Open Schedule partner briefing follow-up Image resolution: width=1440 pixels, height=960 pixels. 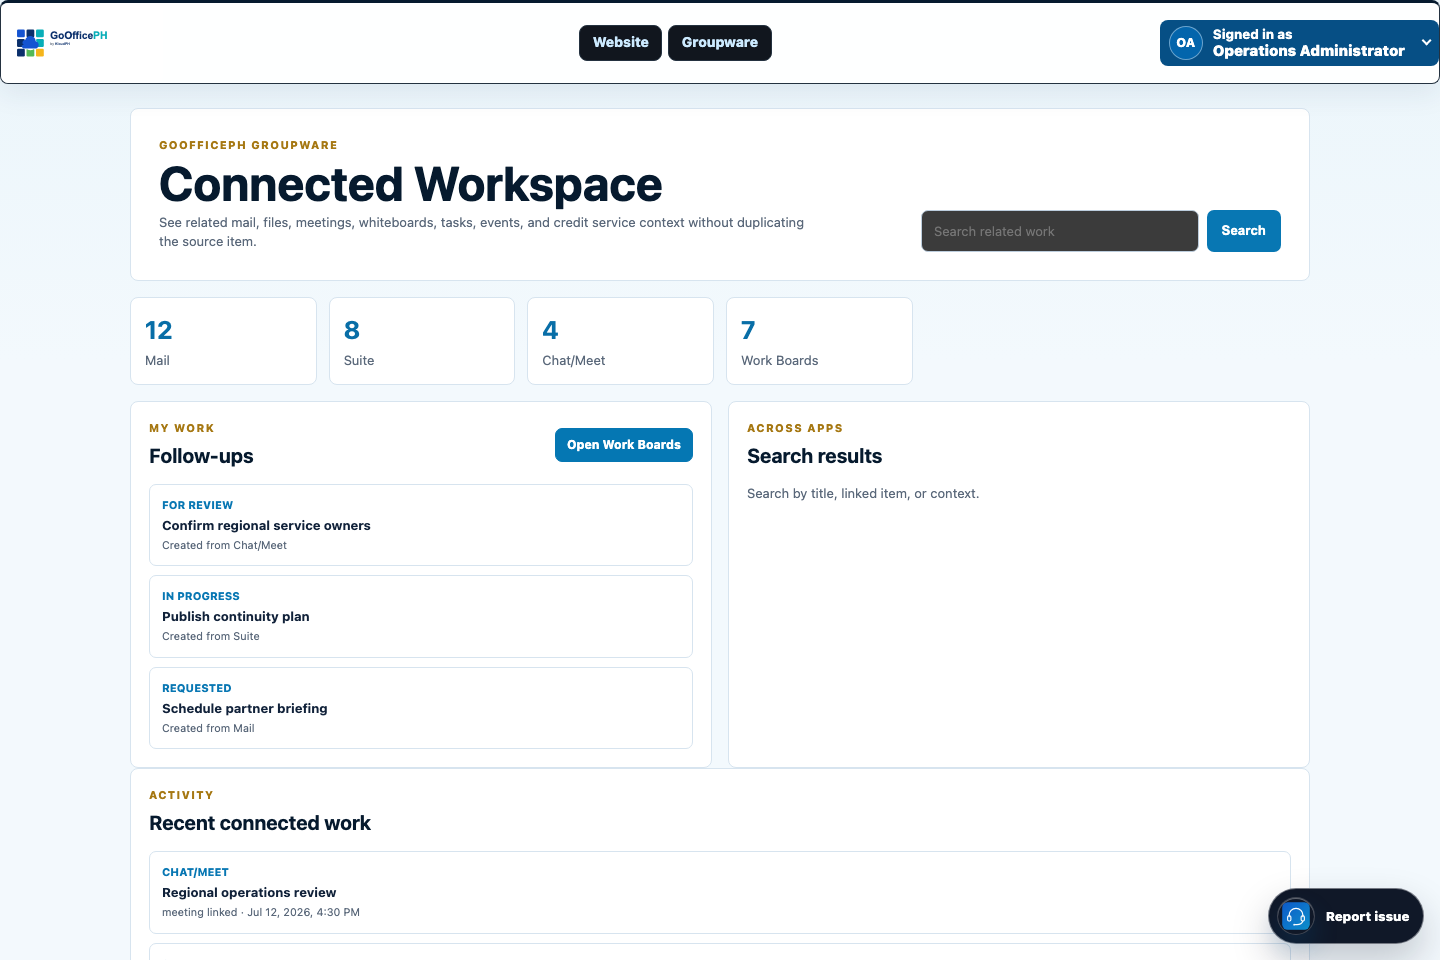pyautogui.click(x=421, y=708)
